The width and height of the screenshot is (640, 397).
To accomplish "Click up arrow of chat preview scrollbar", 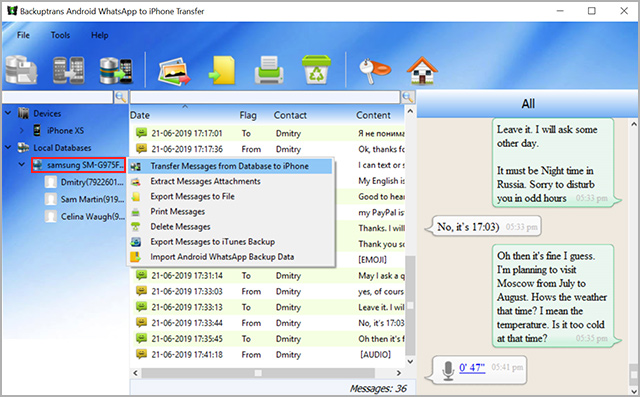I will click(x=634, y=124).
